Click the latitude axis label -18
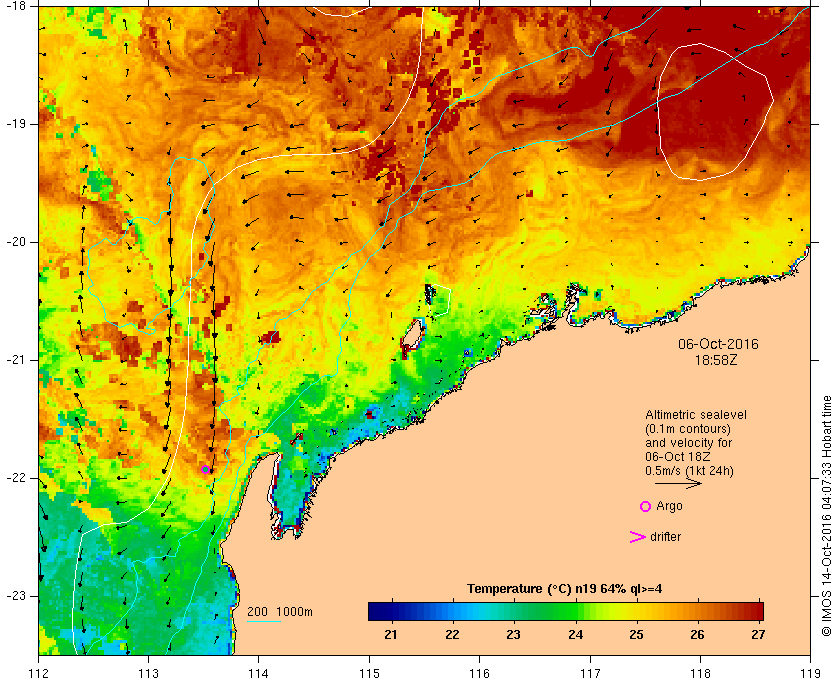The height and width of the screenshot is (680, 840). click(14, 5)
